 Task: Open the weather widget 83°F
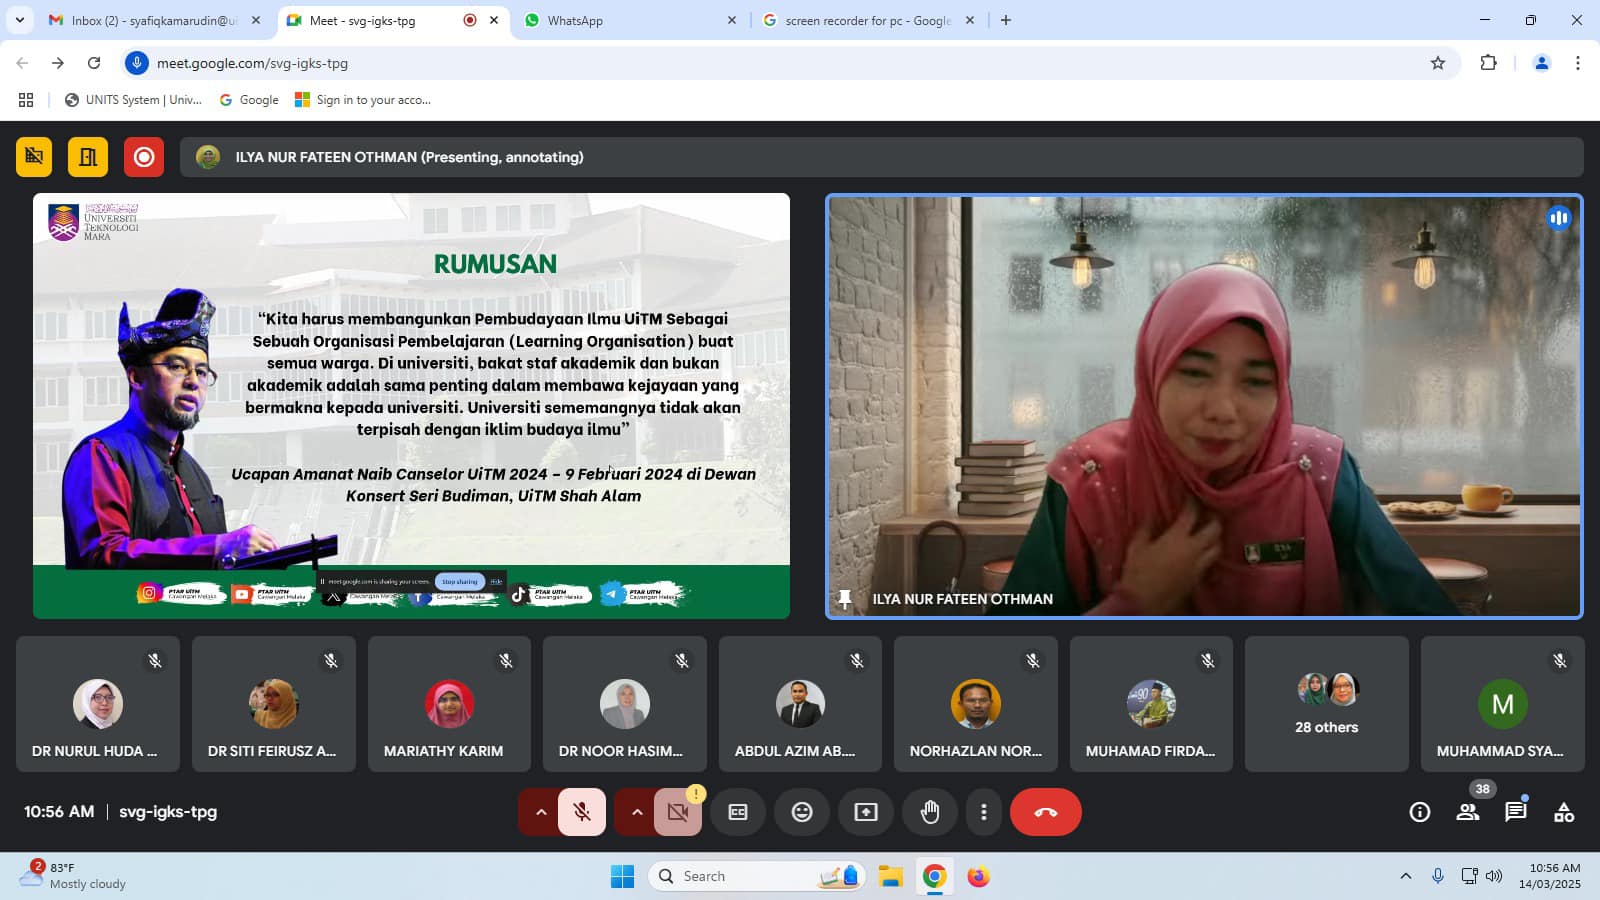pos(74,876)
